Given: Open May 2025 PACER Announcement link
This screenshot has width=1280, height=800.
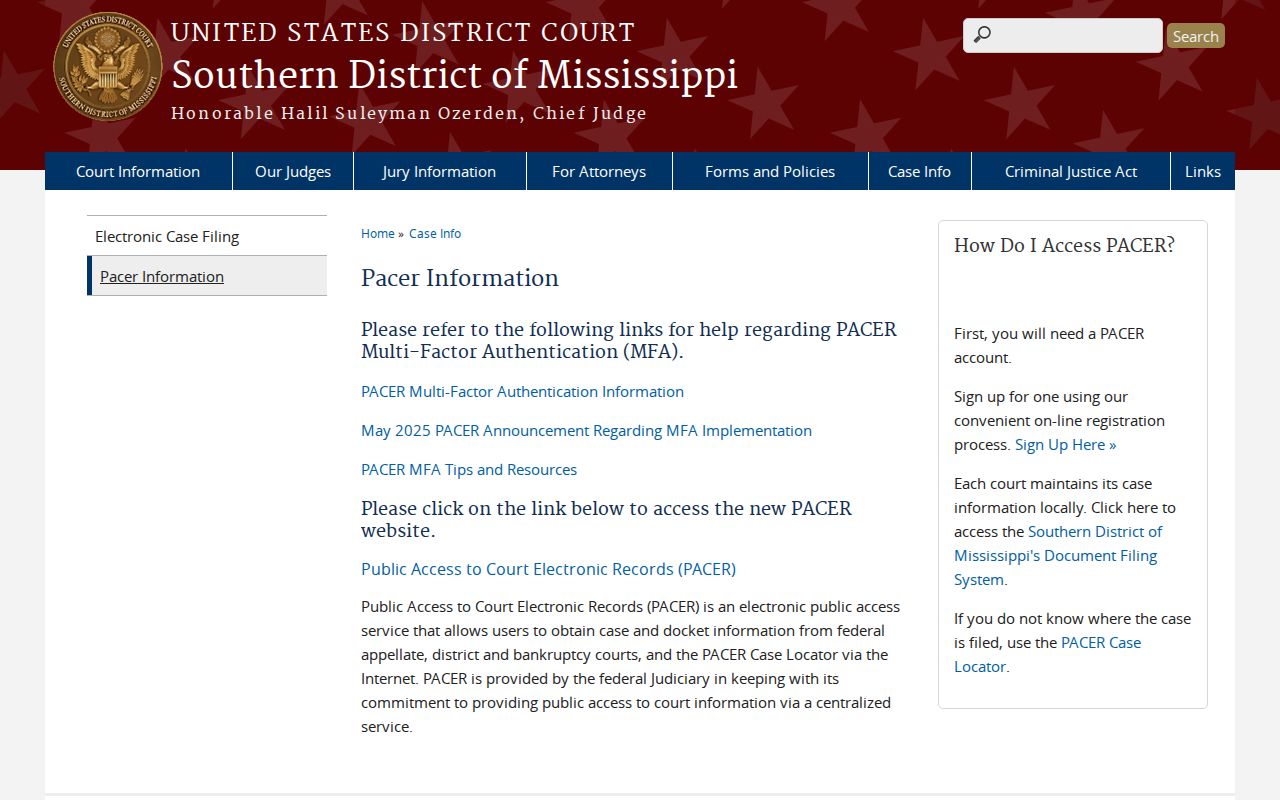Looking at the screenshot, I should click(586, 430).
